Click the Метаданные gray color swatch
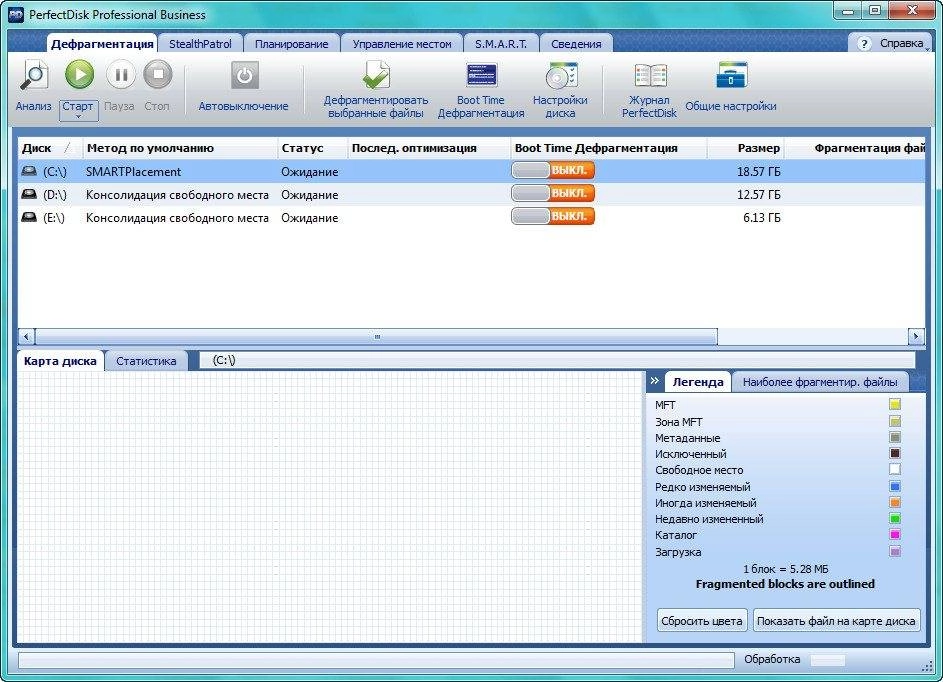Viewport: 943px width, 682px height. [895, 437]
